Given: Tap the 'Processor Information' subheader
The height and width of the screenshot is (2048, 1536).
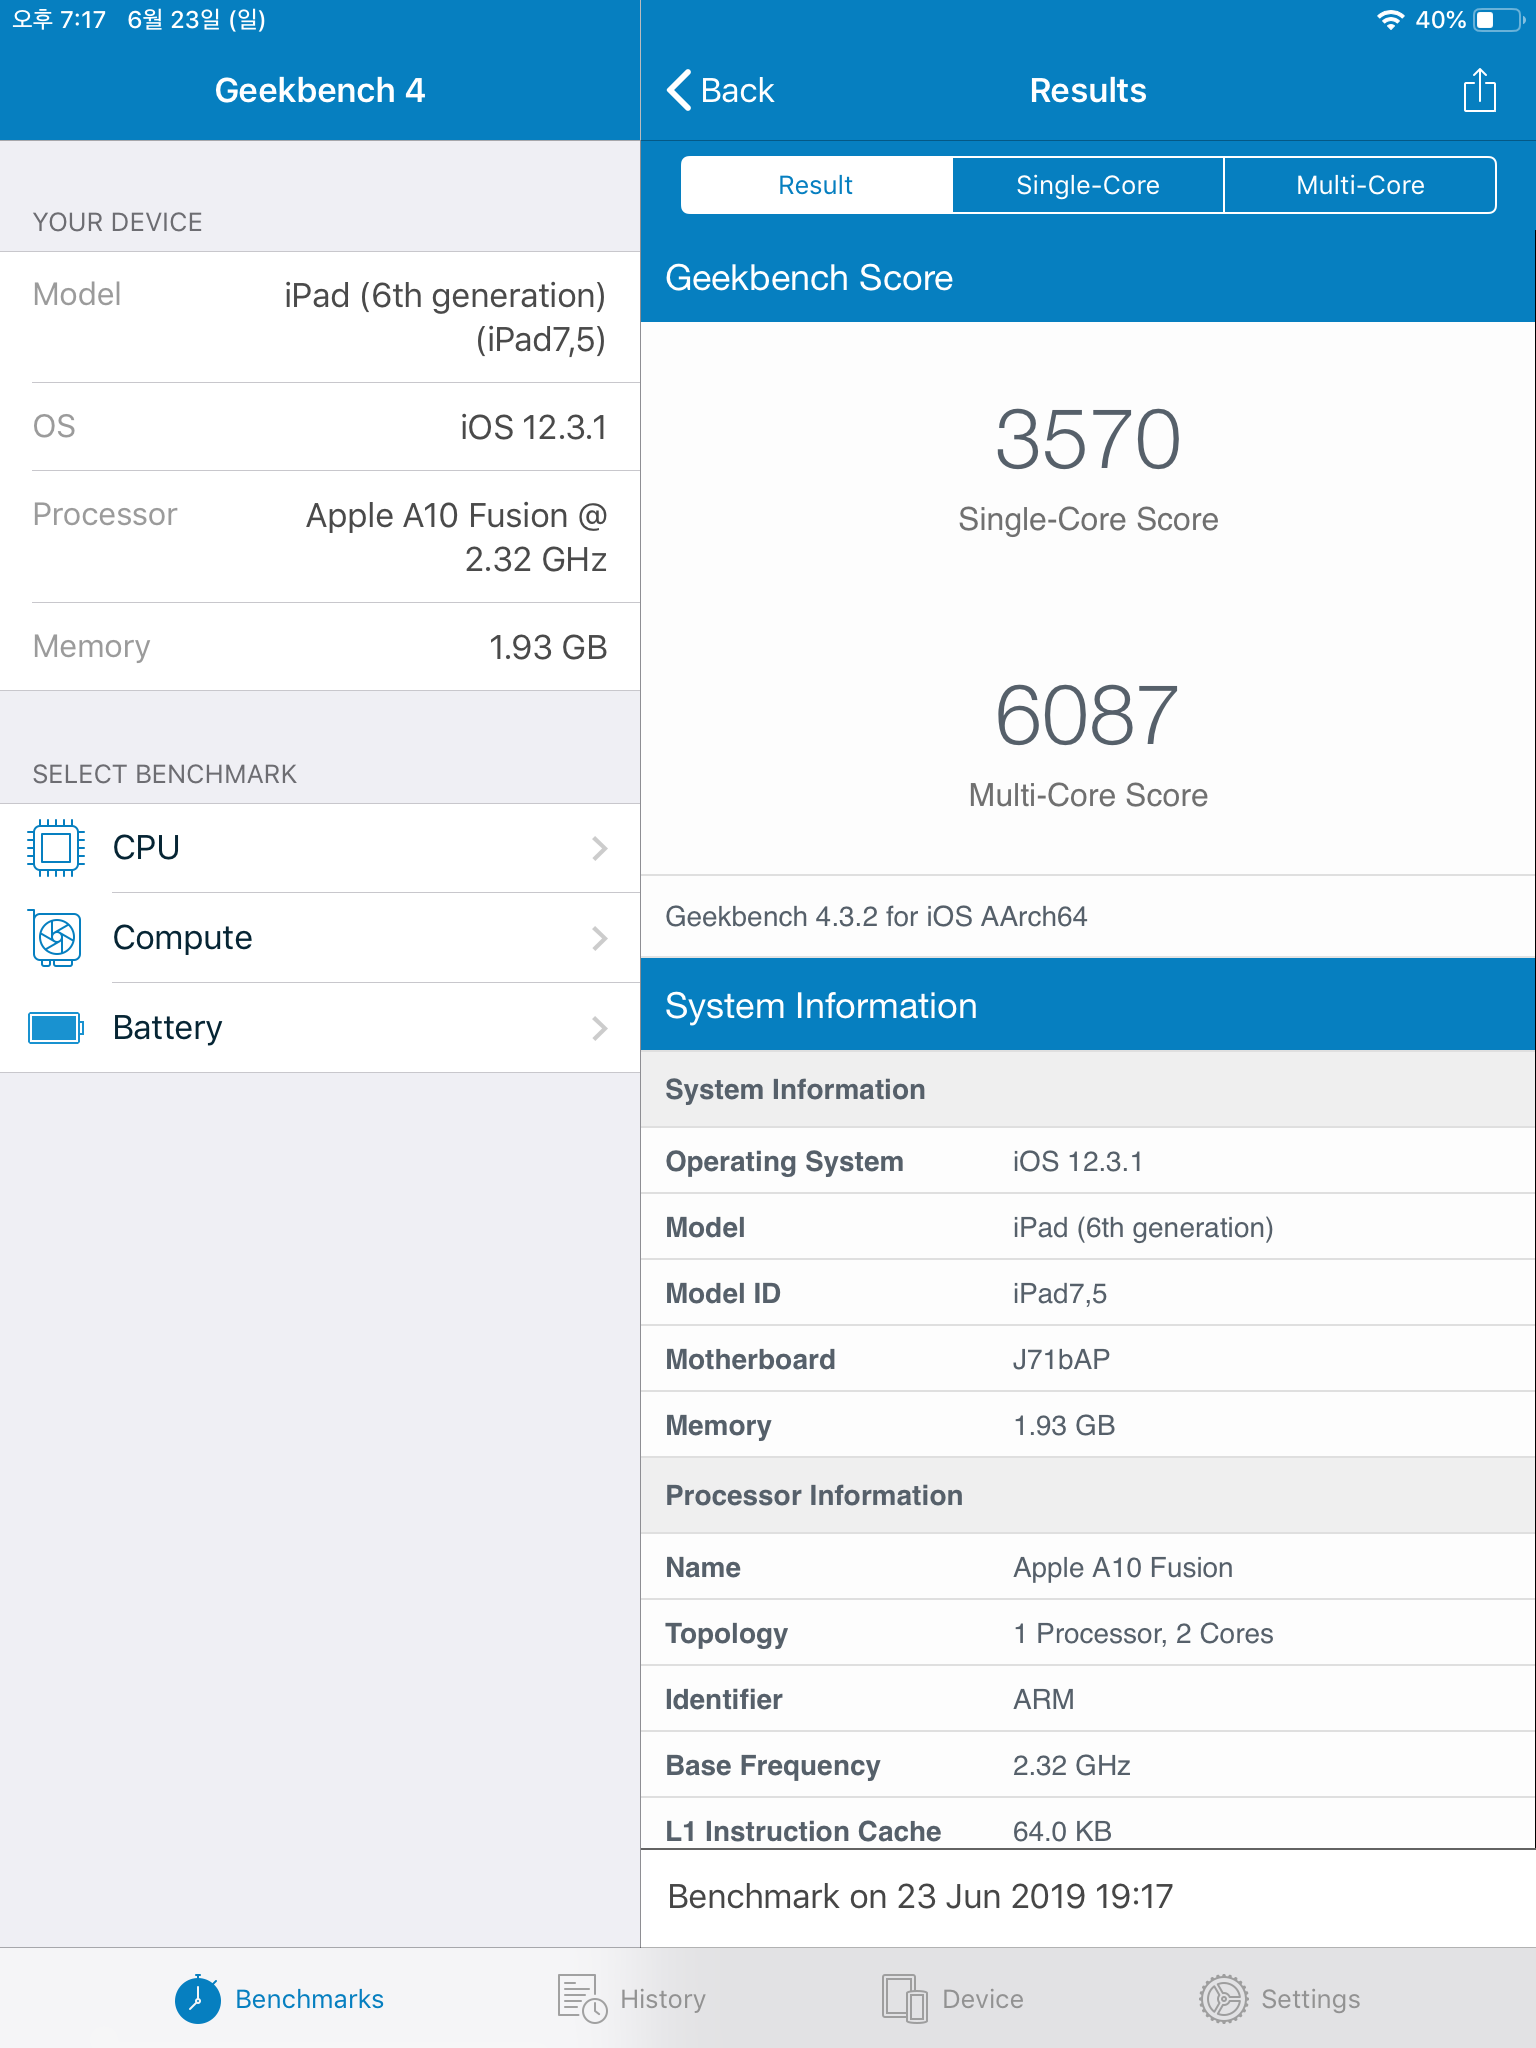Looking at the screenshot, I should tap(1088, 1496).
